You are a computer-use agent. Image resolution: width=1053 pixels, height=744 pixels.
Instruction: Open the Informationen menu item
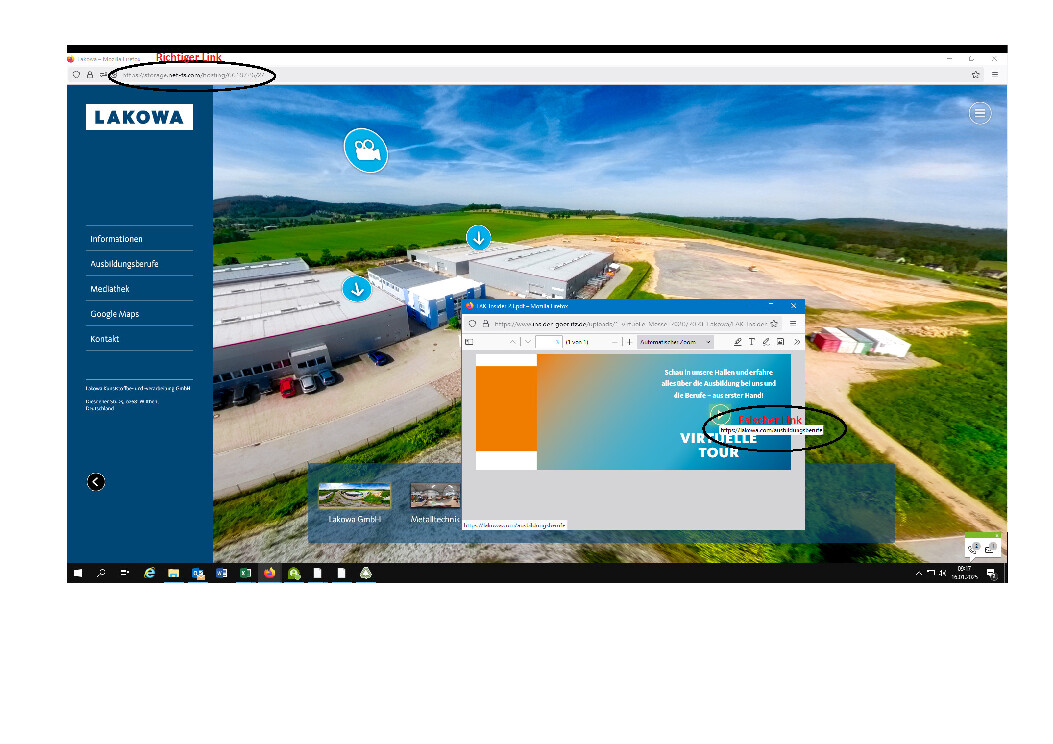tap(139, 239)
